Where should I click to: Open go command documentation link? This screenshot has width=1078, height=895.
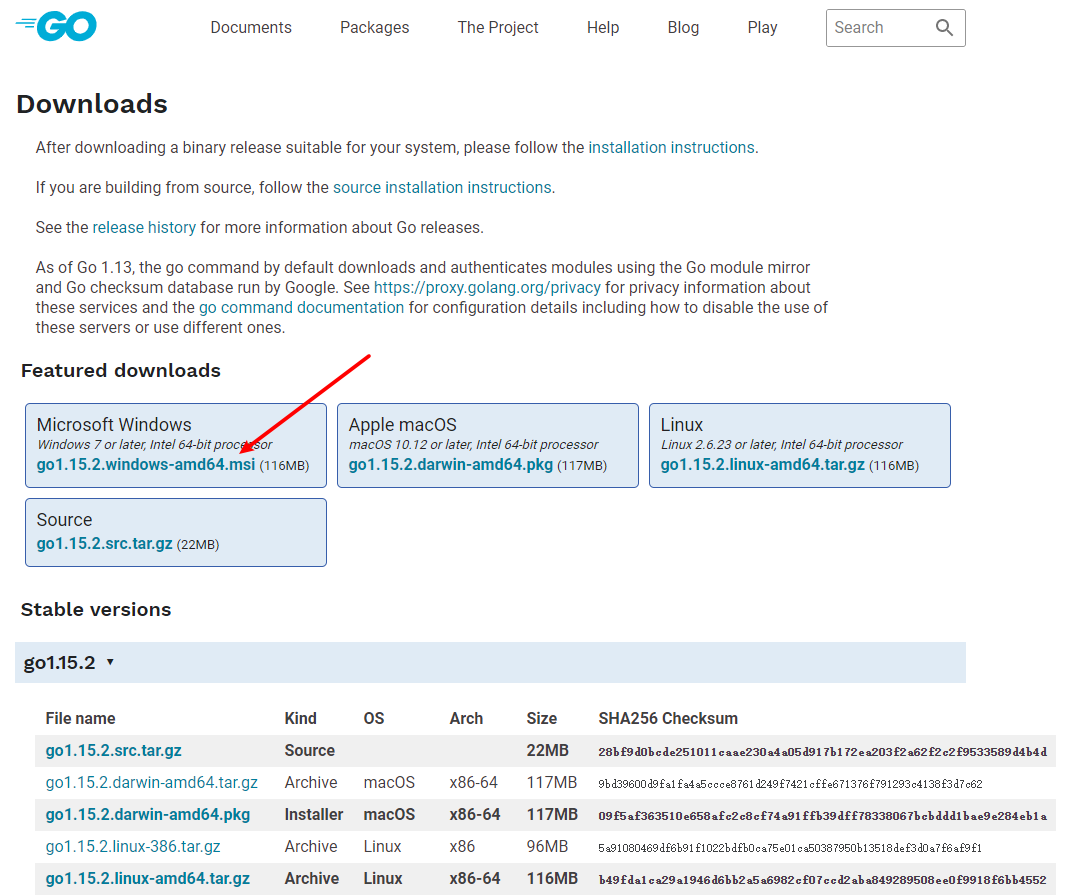[301, 307]
